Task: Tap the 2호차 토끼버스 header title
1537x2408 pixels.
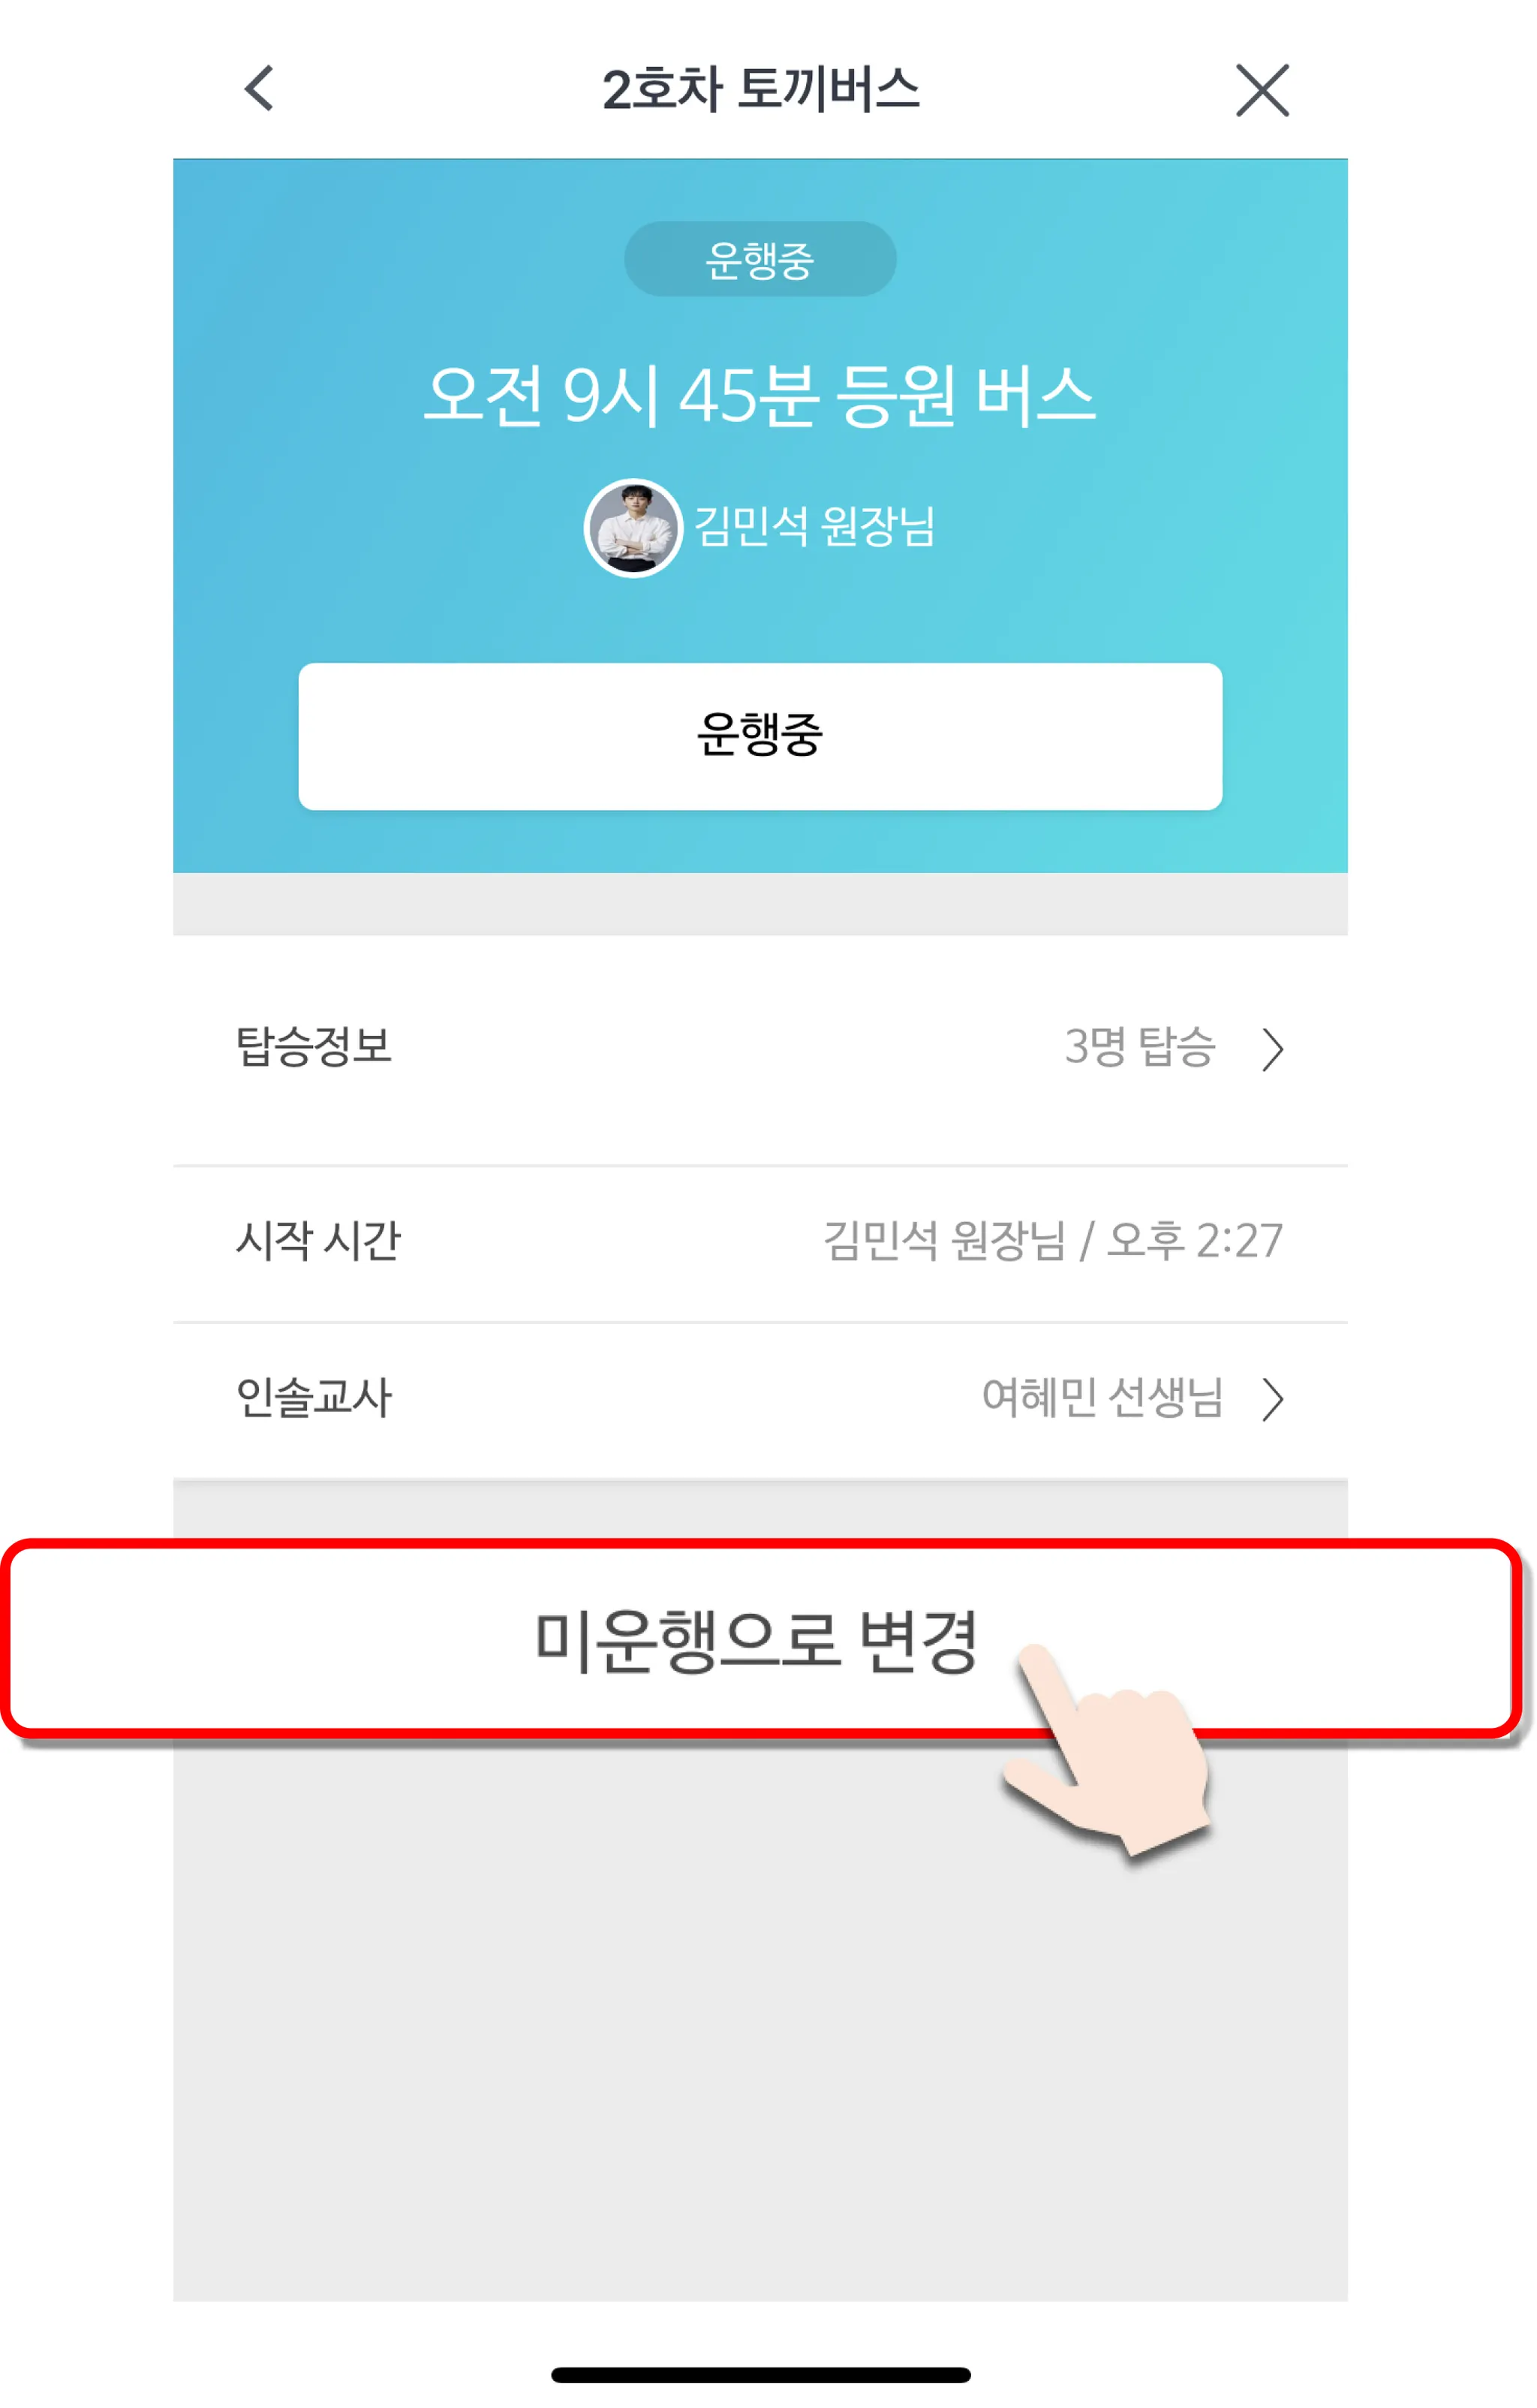Action: [x=760, y=89]
